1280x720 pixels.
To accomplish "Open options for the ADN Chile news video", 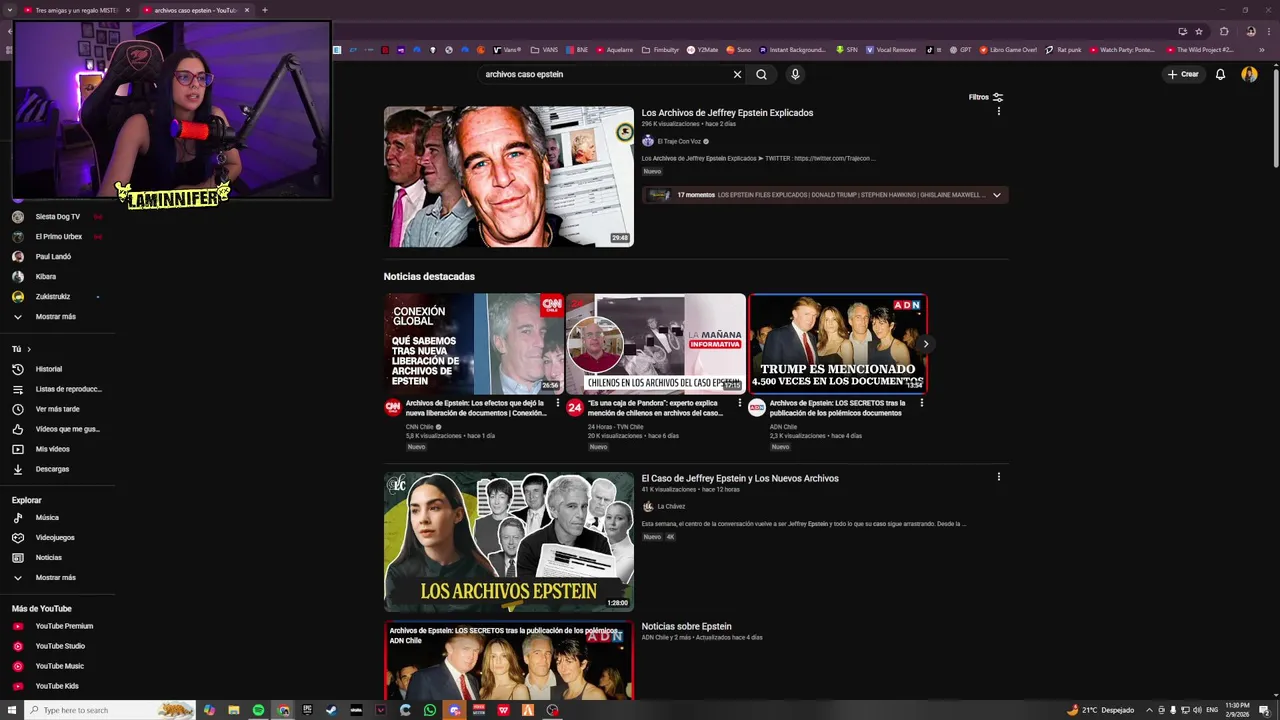I will click(x=921, y=403).
